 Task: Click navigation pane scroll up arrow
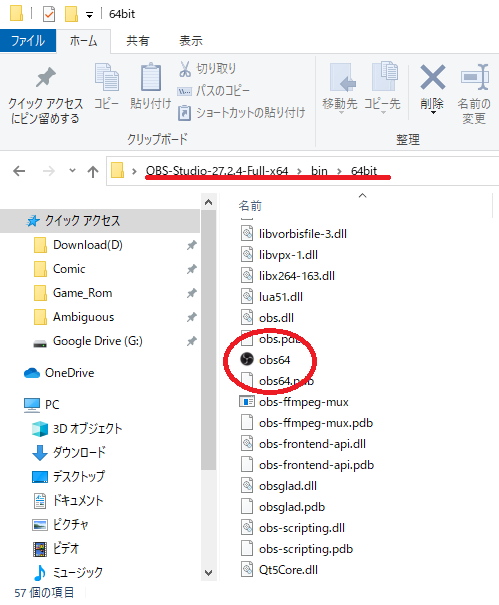click(x=208, y=202)
